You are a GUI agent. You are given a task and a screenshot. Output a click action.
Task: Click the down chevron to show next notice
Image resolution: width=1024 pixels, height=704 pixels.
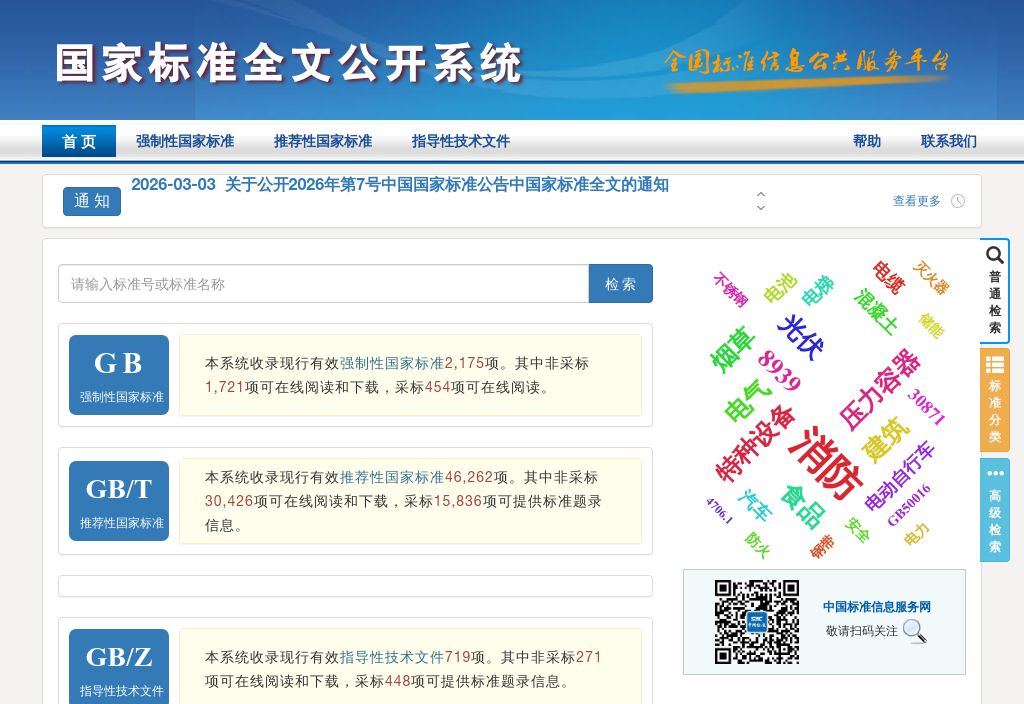[x=761, y=206]
